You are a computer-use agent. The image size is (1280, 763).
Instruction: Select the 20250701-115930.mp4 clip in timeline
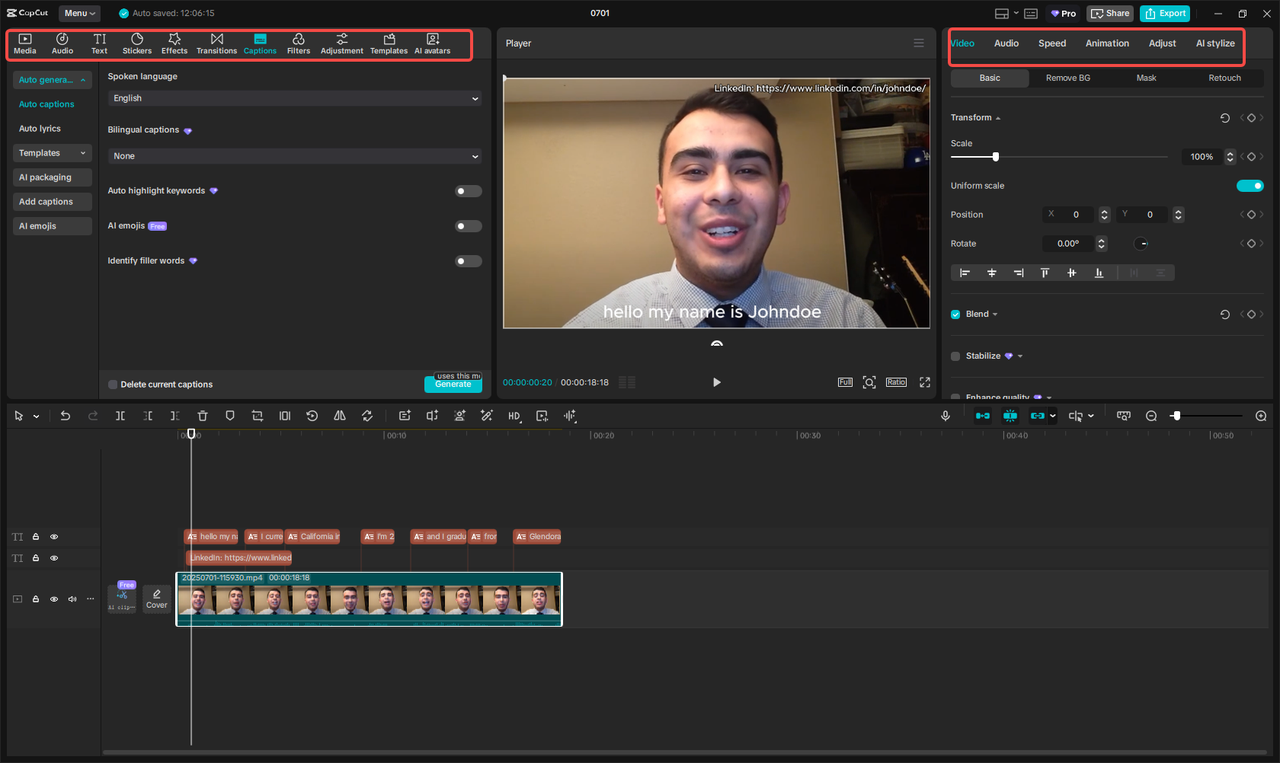(x=368, y=599)
